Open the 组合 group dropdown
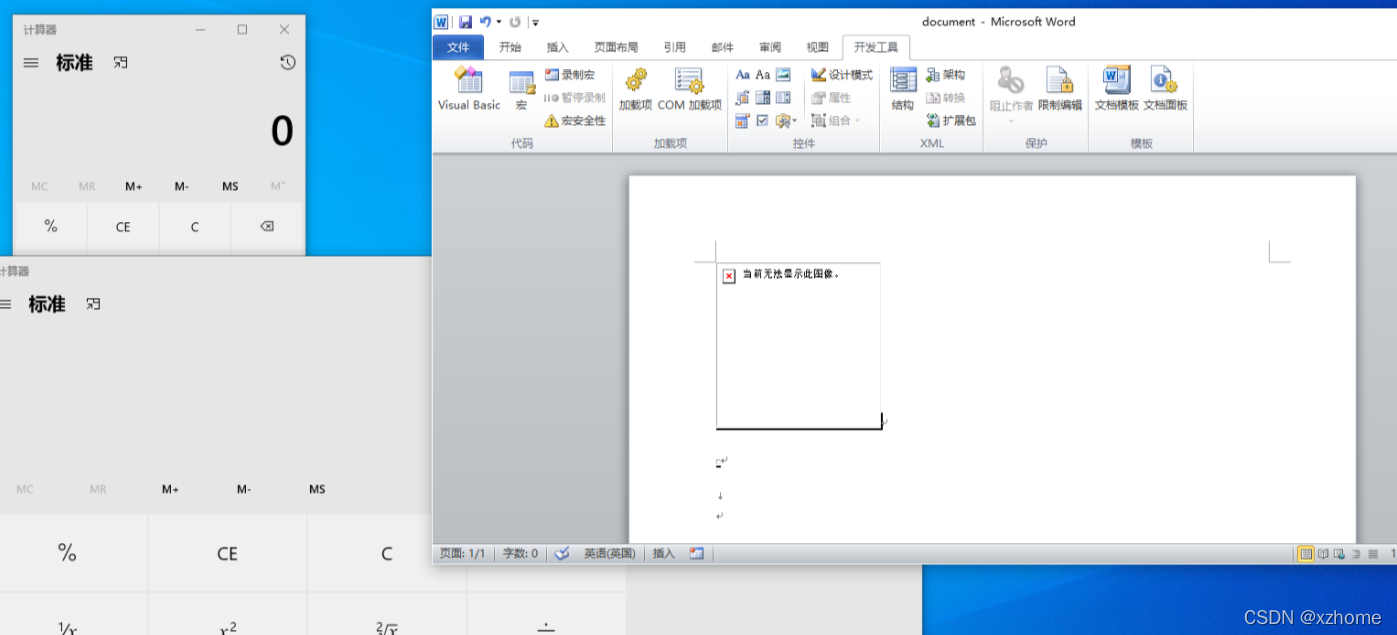Viewport: 1397px width, 635px height. (x=835, y=121)
